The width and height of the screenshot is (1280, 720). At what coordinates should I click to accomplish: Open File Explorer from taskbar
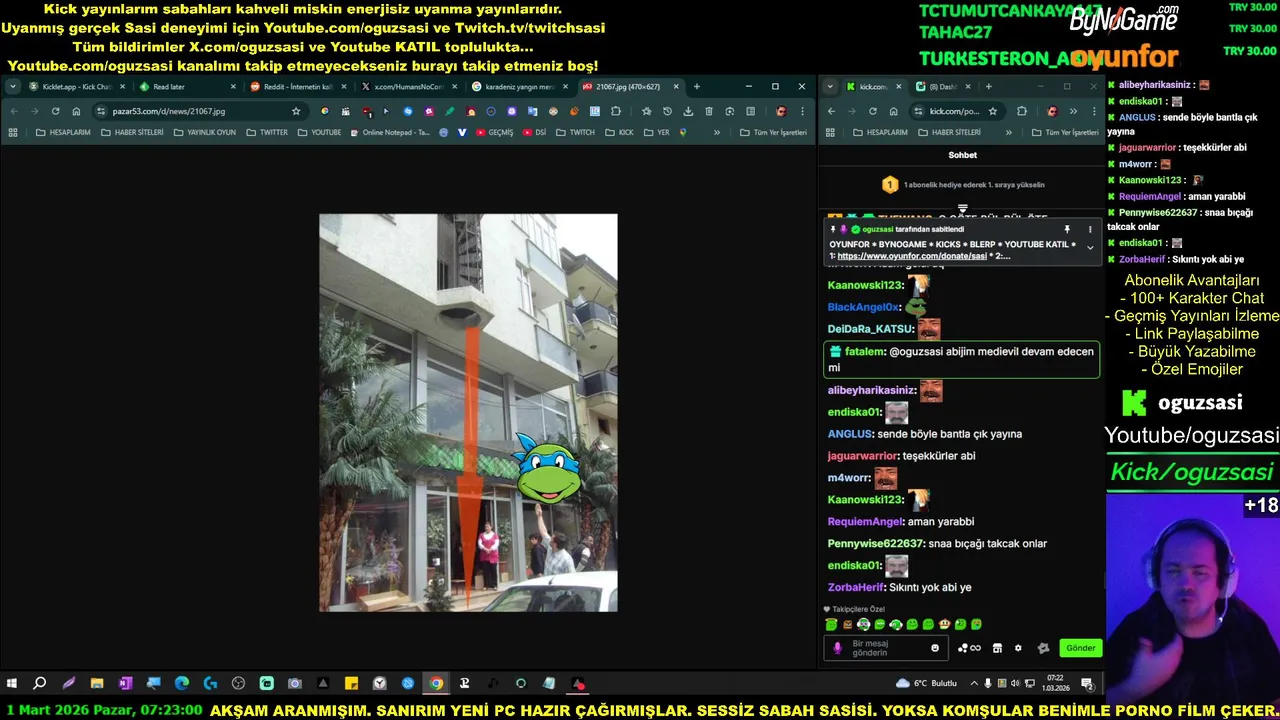[x=97, y=684]
